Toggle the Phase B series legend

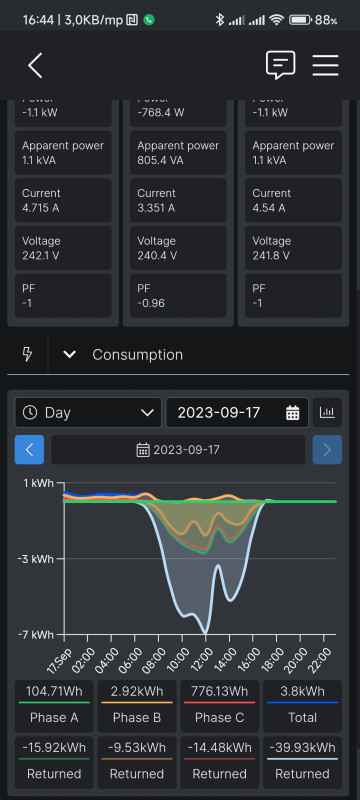[137, 706]
